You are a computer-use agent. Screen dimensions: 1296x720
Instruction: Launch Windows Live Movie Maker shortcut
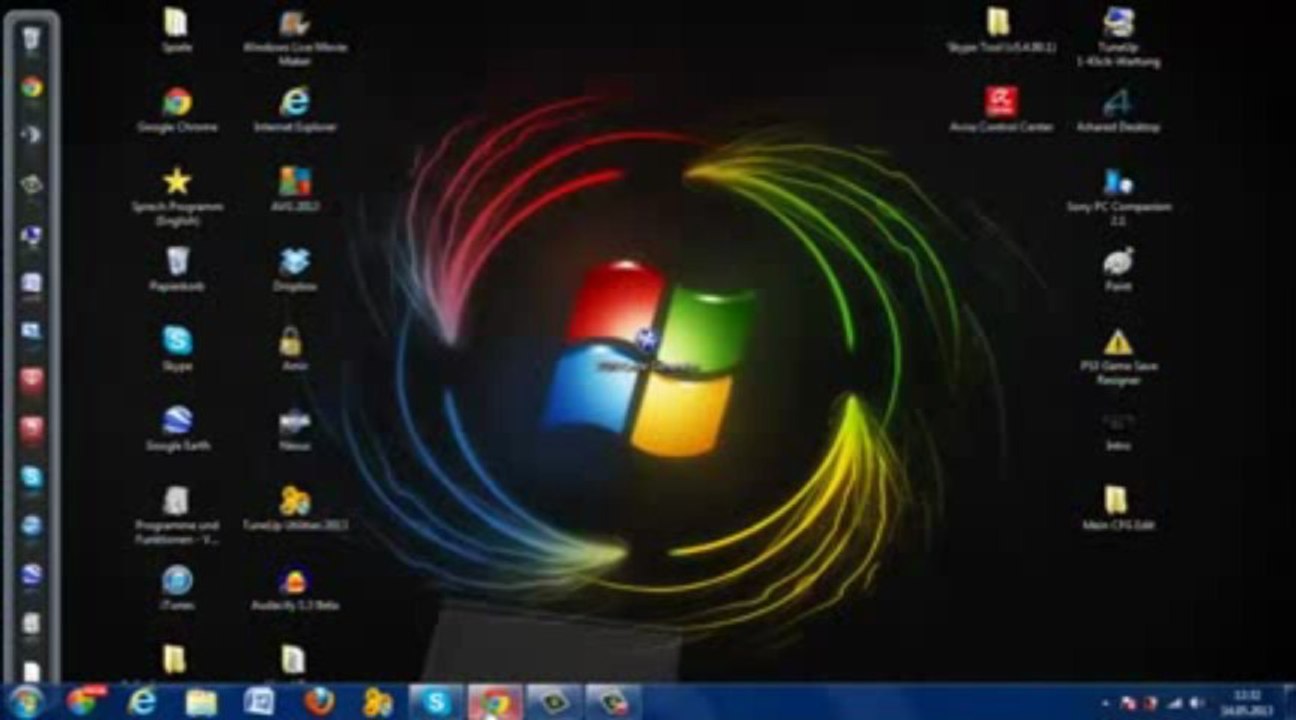(293, 36)
